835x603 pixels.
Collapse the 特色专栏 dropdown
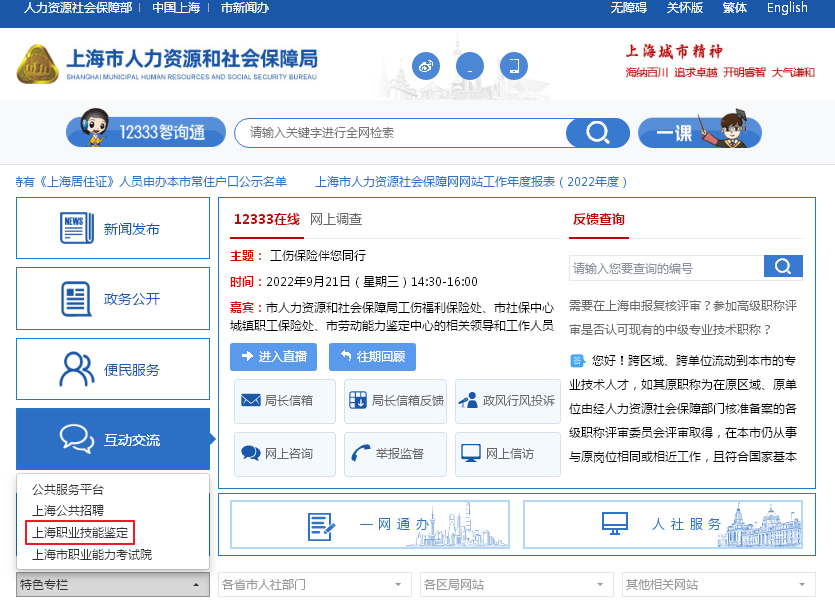pyautogui.click(x=113, y=585)
